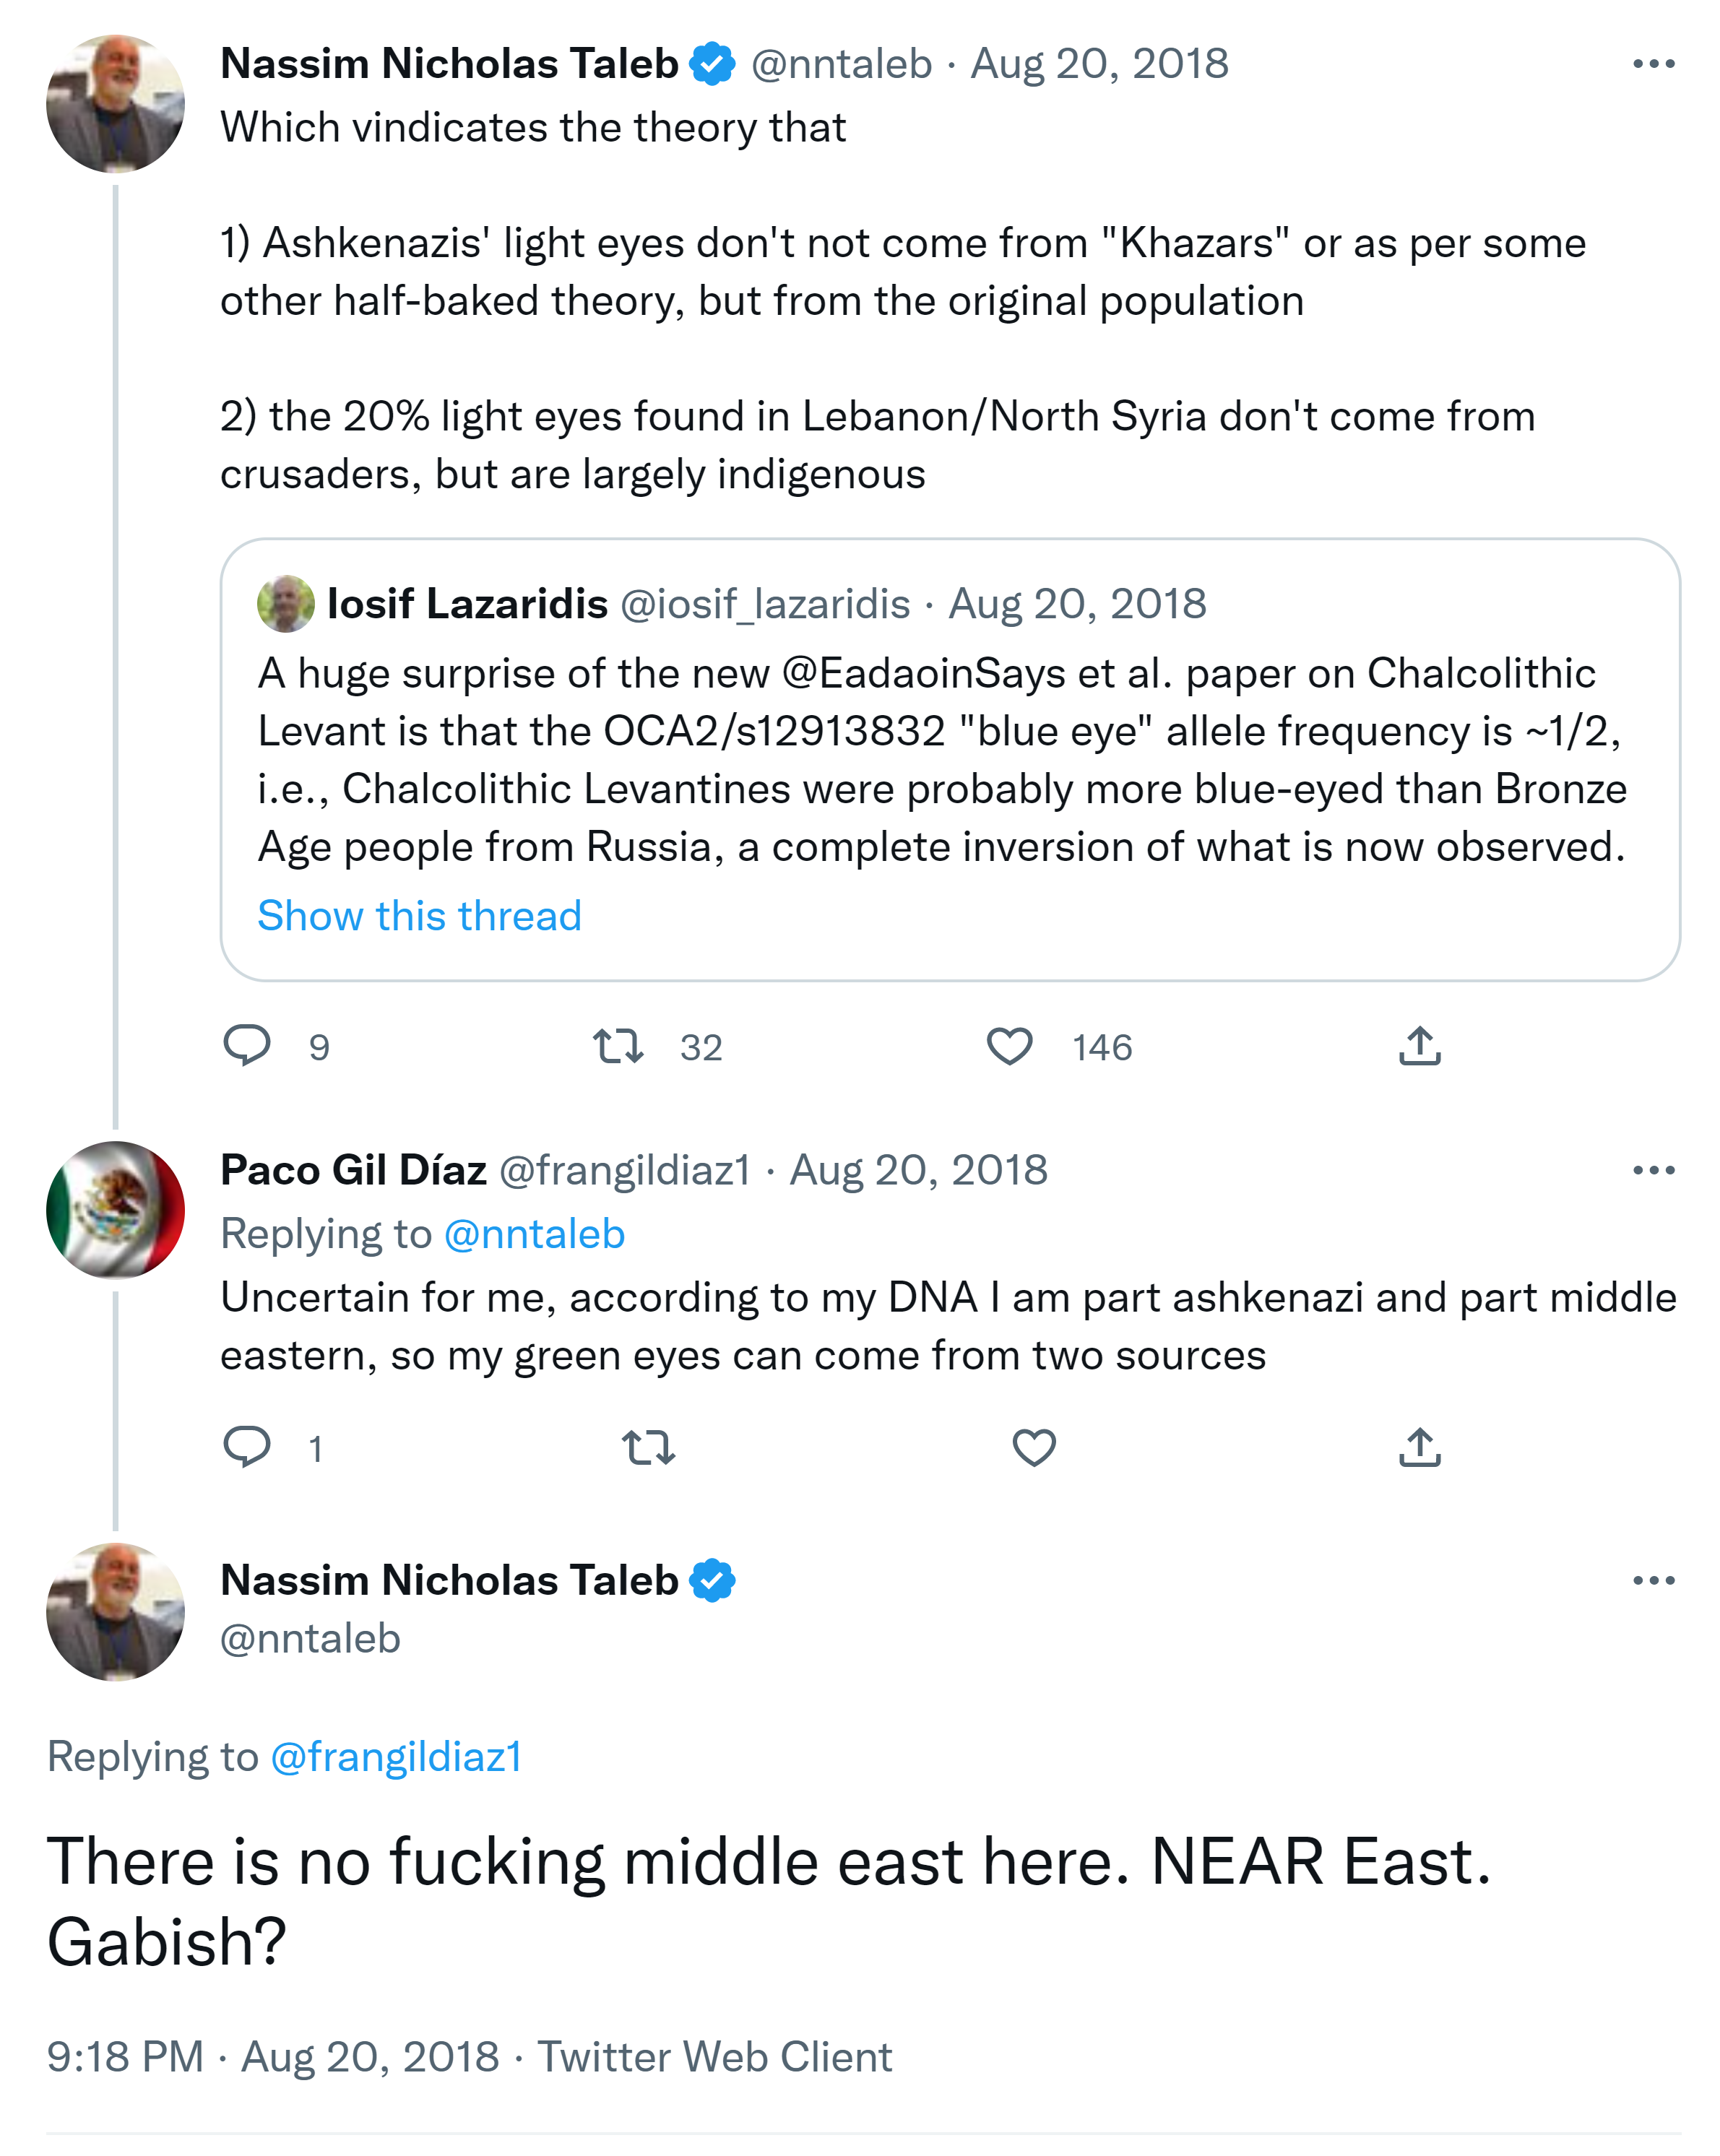Open more options on Paco Gil Díaz's tweet
Screen dimensions: 1720x2156
(x=1653, y=1170)
